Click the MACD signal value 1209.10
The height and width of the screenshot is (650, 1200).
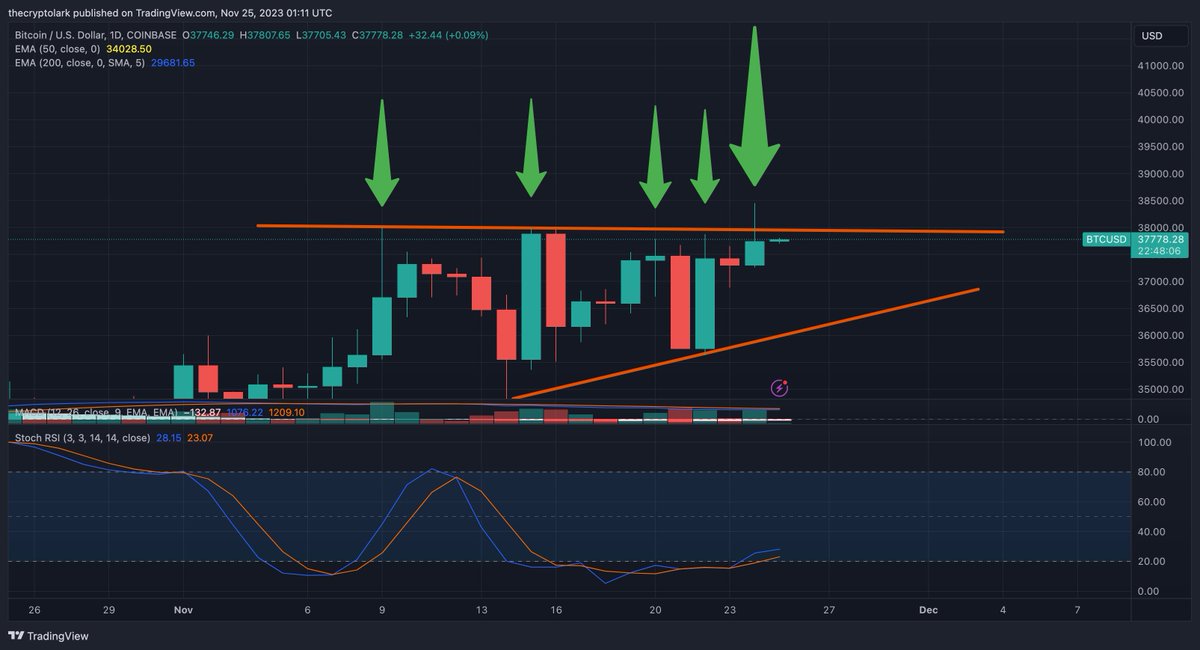tap(286, 412)
